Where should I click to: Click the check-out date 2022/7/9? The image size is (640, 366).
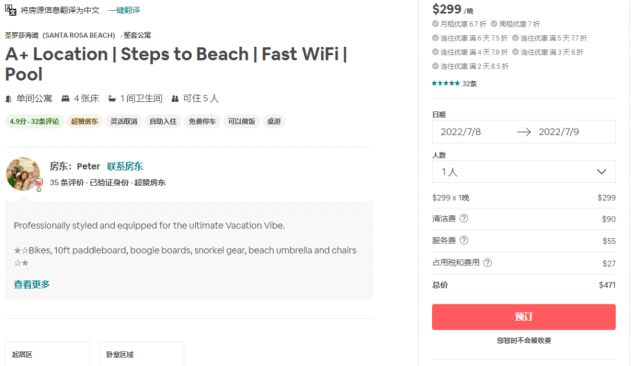[559, 132]
